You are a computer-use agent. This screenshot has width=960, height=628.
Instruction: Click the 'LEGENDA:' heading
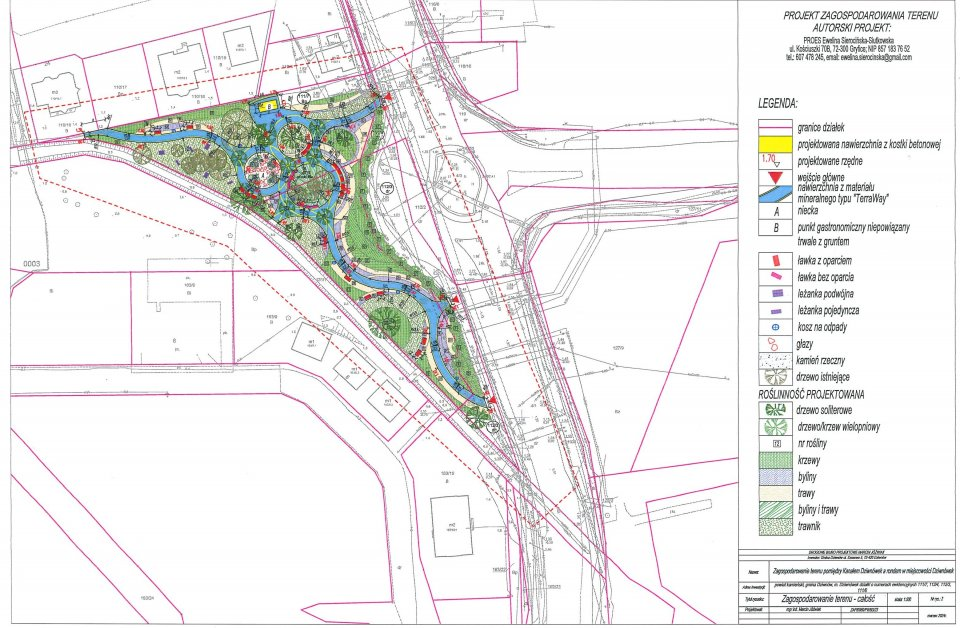[x=777, y=104]
